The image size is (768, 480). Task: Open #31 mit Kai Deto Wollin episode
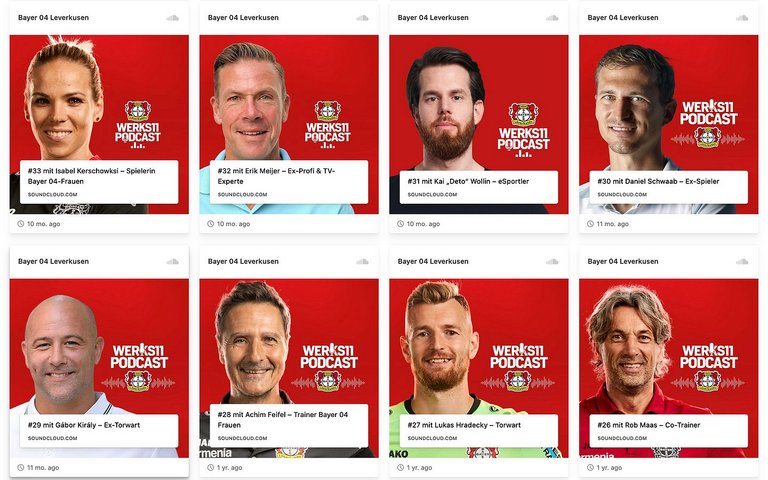(479, 187)
